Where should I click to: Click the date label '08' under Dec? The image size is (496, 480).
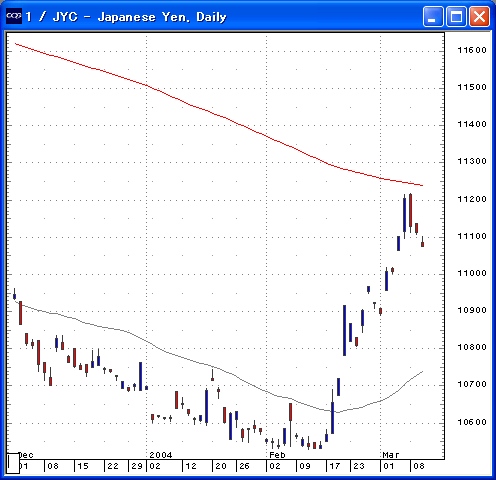[53, 466]
